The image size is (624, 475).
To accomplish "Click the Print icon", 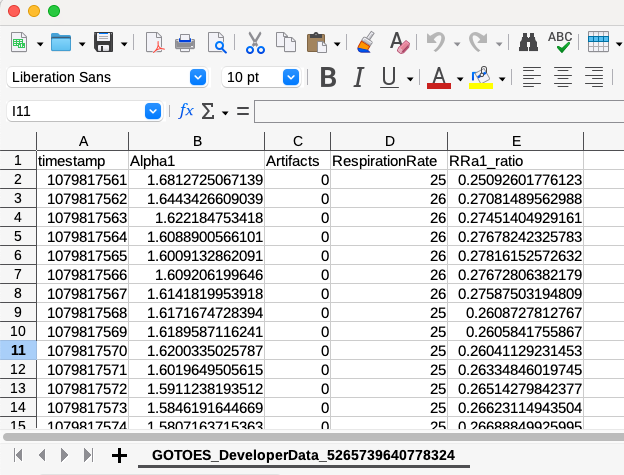I will tap(185, 42).
